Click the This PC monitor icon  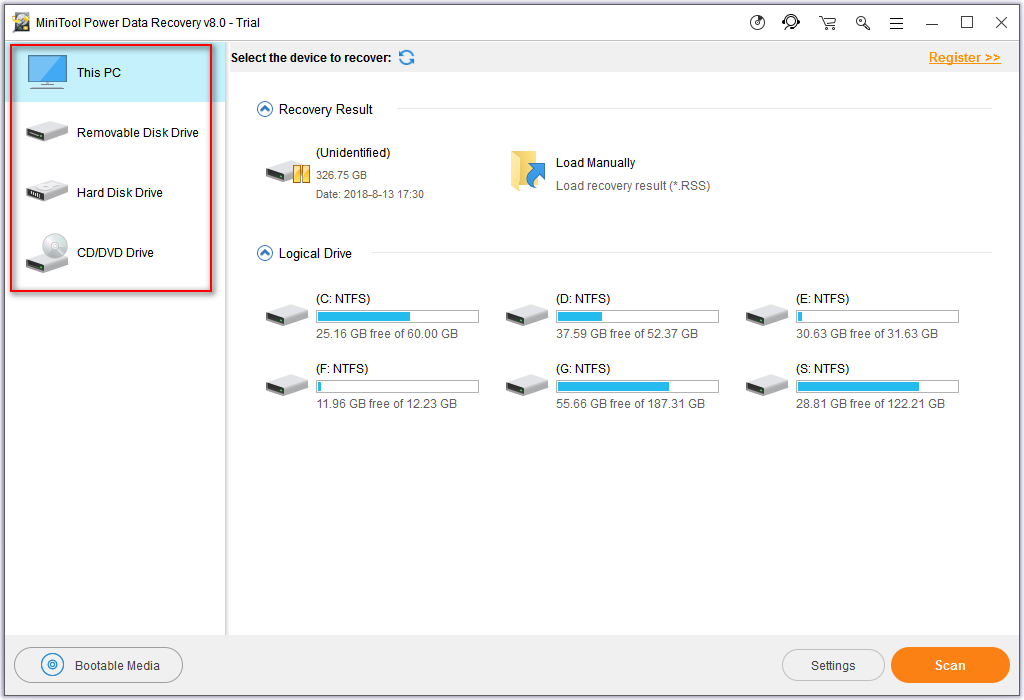[47, 72]
